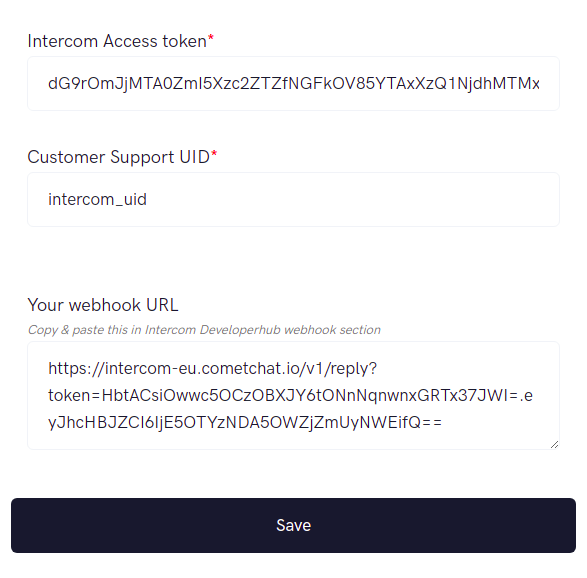The image size is (587, 578).
Task: Click the red asterisk after Support UID
Action: tap(214, 153)
